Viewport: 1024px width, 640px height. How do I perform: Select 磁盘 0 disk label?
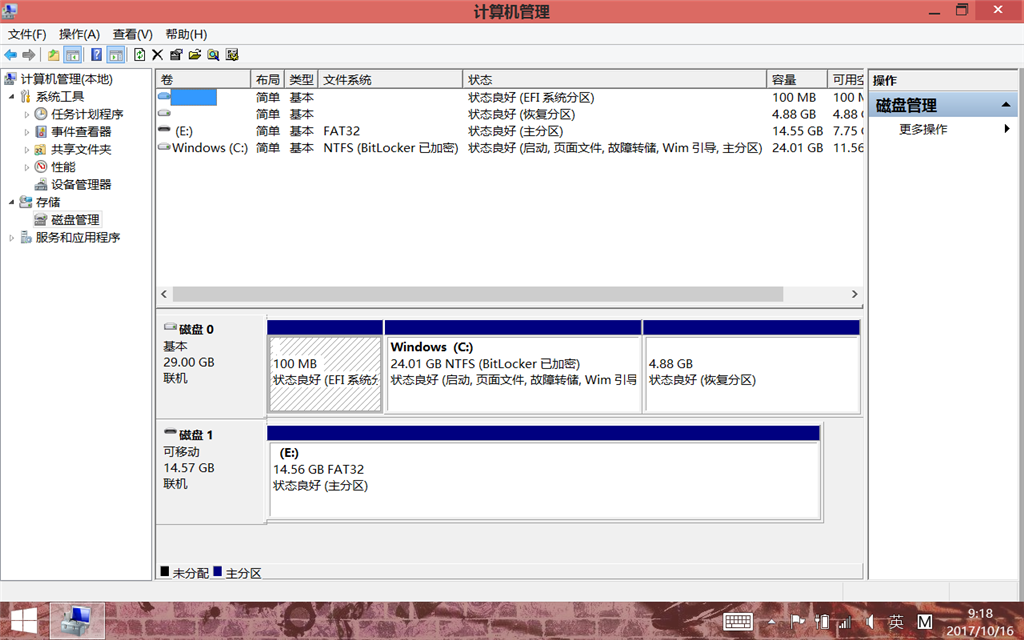click(196, 329)
